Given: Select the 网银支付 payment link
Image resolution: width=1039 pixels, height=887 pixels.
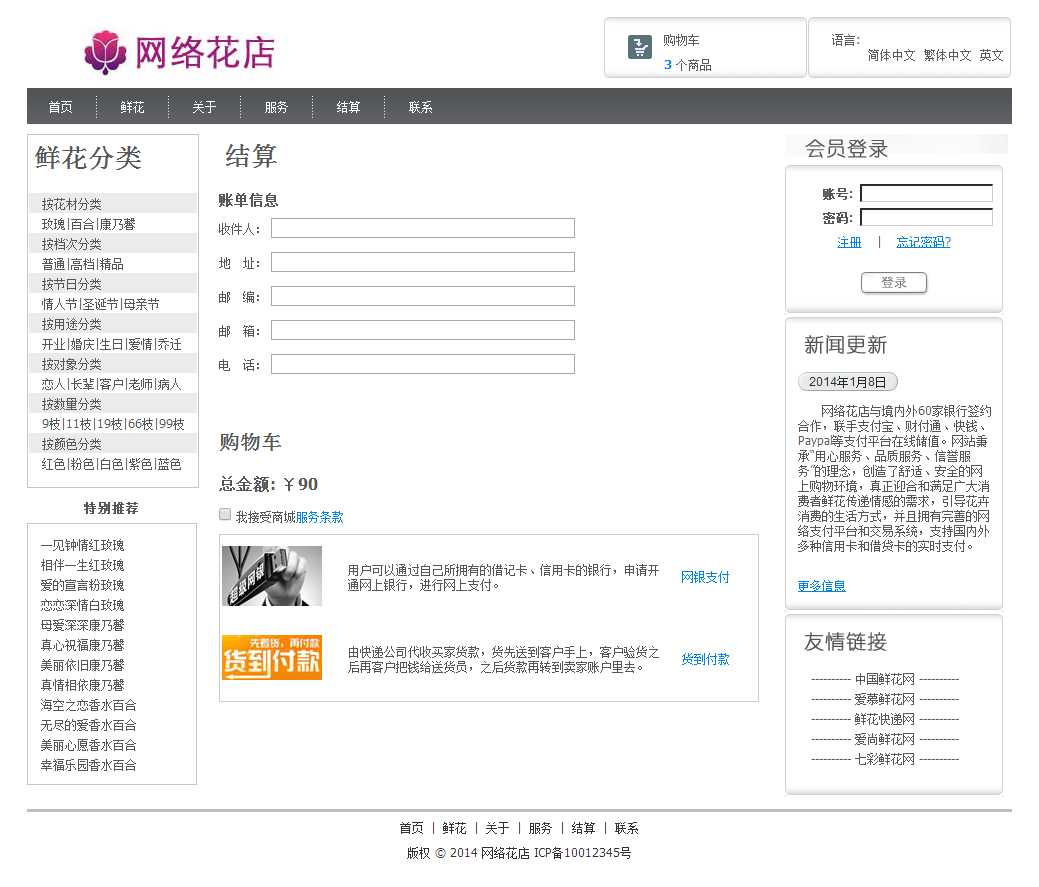Looking at the screenshot, I should 705,577.
